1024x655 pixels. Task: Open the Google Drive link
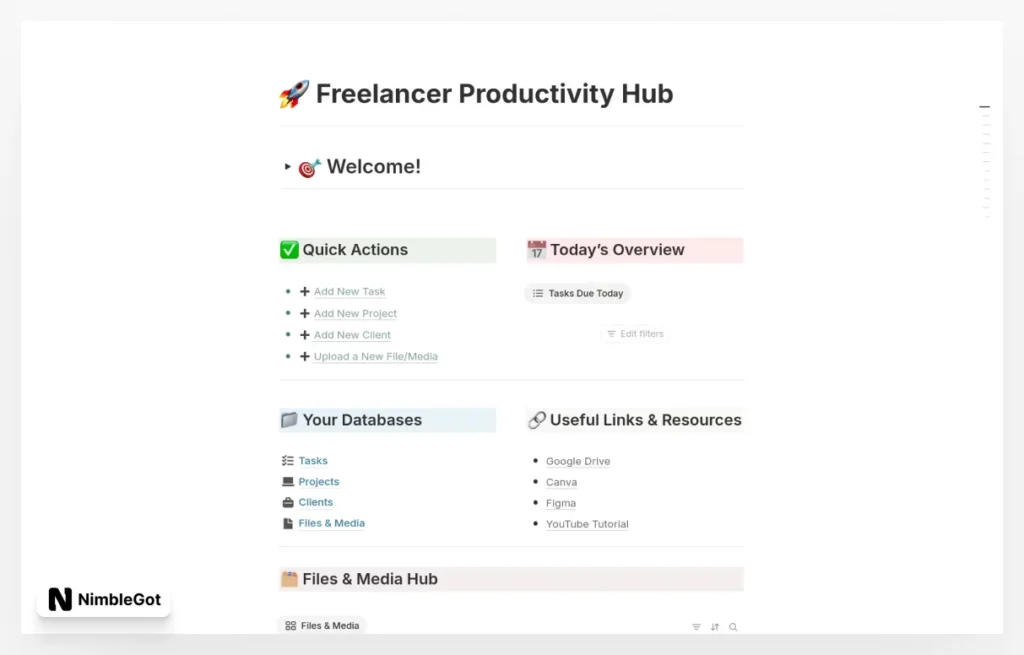(578, 461)
